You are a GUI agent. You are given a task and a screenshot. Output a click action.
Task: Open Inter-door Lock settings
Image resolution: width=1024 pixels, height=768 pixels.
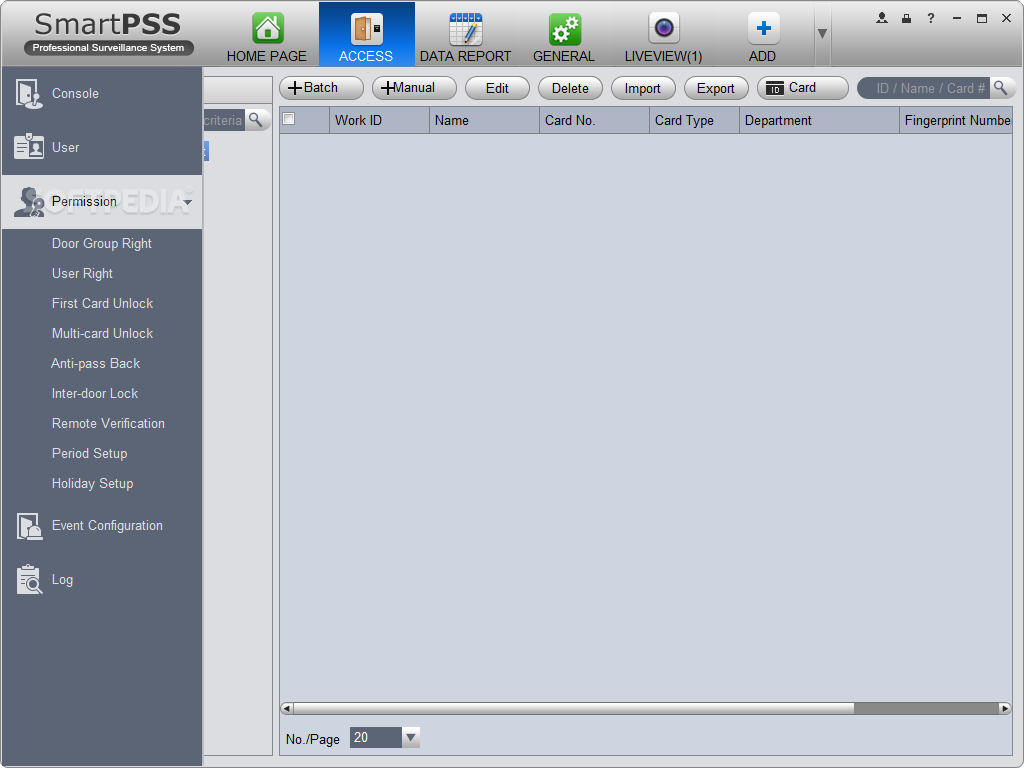[x=95, y=394]
